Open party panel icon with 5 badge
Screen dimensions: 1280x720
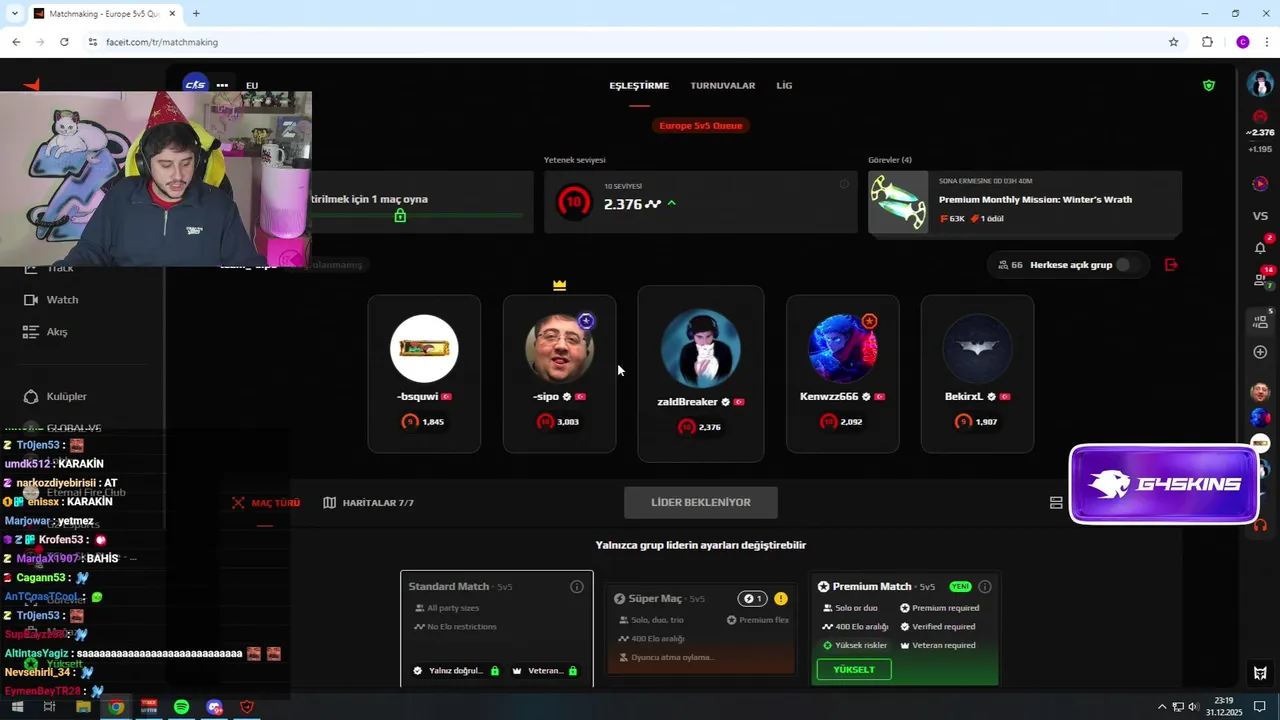pyautogui.click(x=1260, y=321)
